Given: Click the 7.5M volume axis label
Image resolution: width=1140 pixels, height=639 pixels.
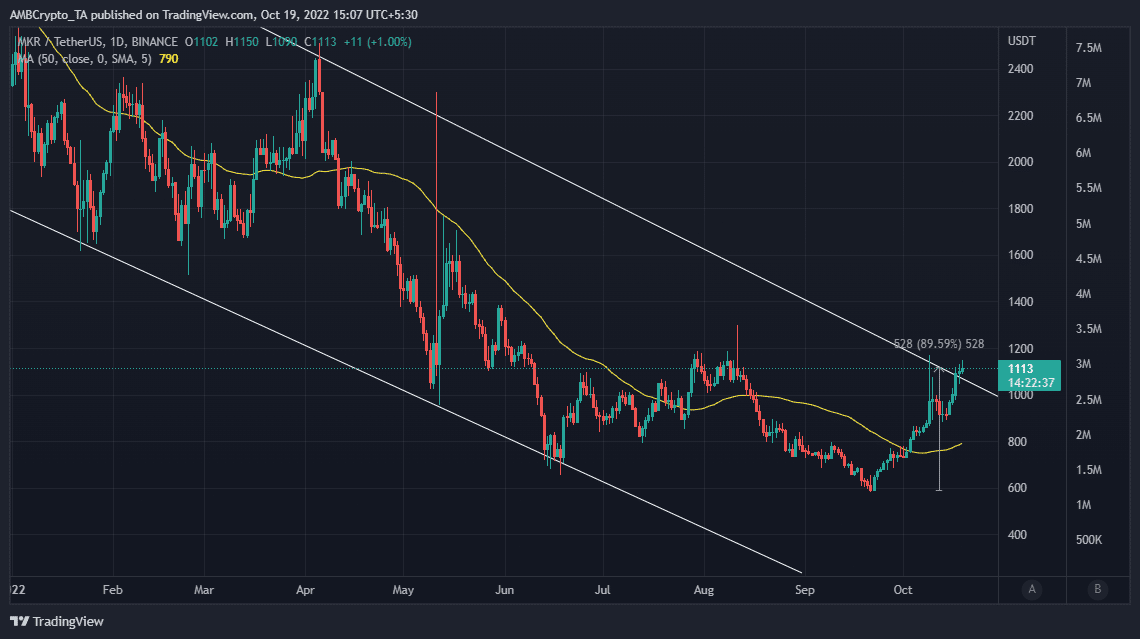Looking at the screenshot, I should point(1089,48).
